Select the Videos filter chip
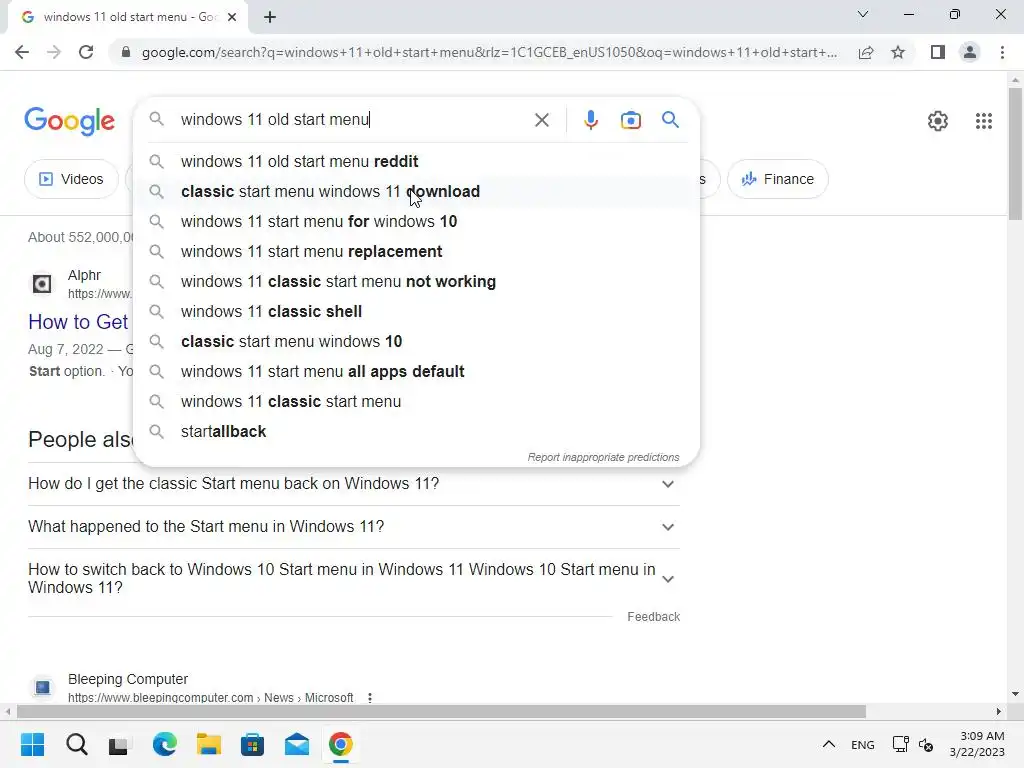Screen dimensions: 1024x768 pyautogui.click(x=72, y=179)
